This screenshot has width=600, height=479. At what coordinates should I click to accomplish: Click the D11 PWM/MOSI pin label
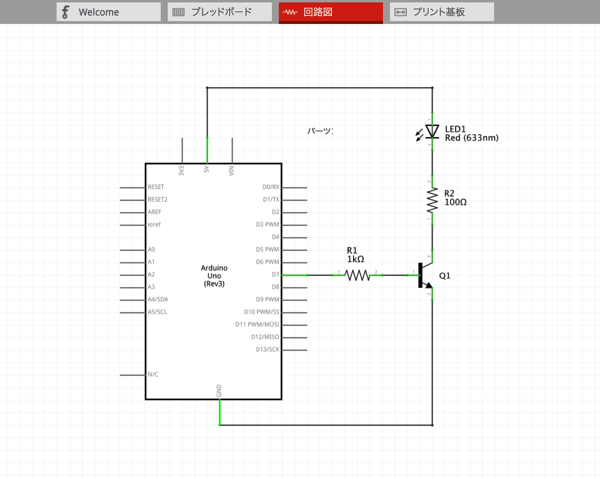point(257,325)
